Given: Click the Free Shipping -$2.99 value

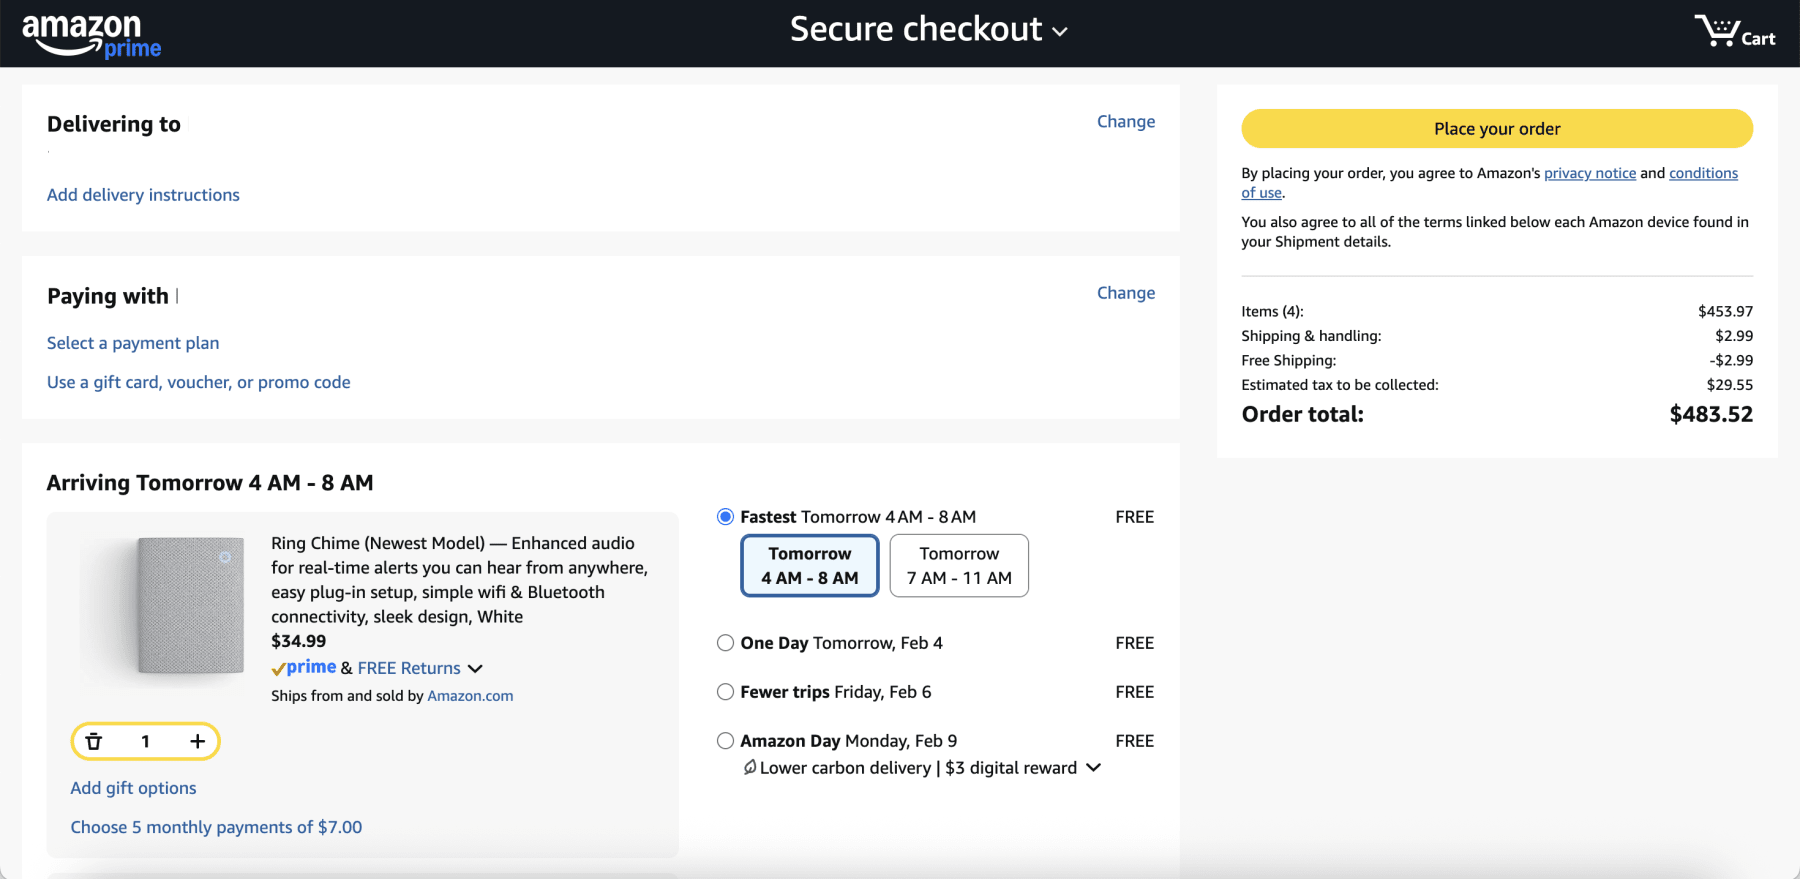Looking at the screenshot, I should coord(1731,360).
